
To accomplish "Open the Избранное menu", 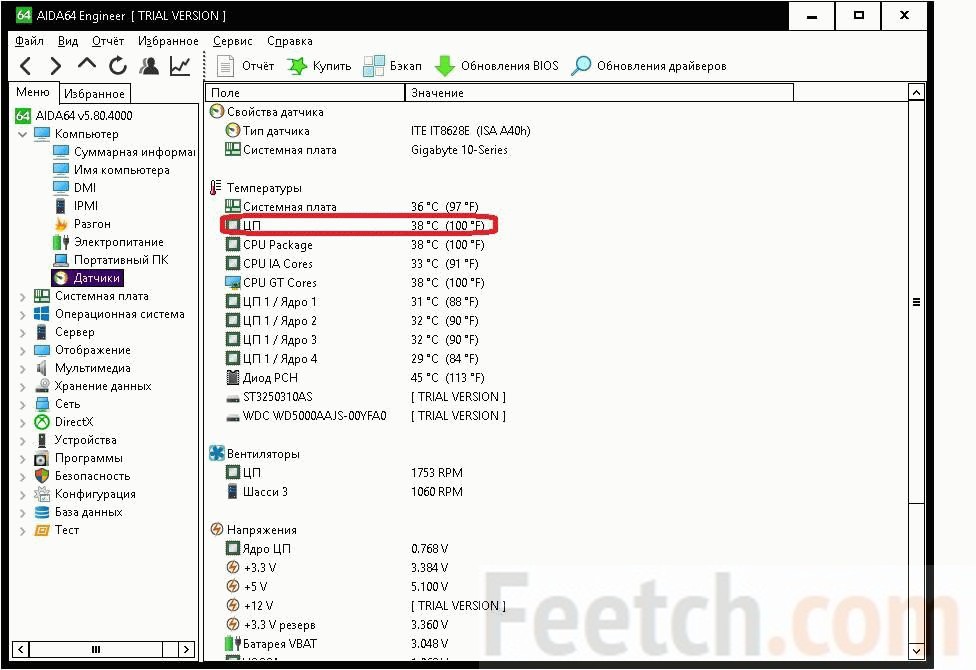I will pos(168,41).
